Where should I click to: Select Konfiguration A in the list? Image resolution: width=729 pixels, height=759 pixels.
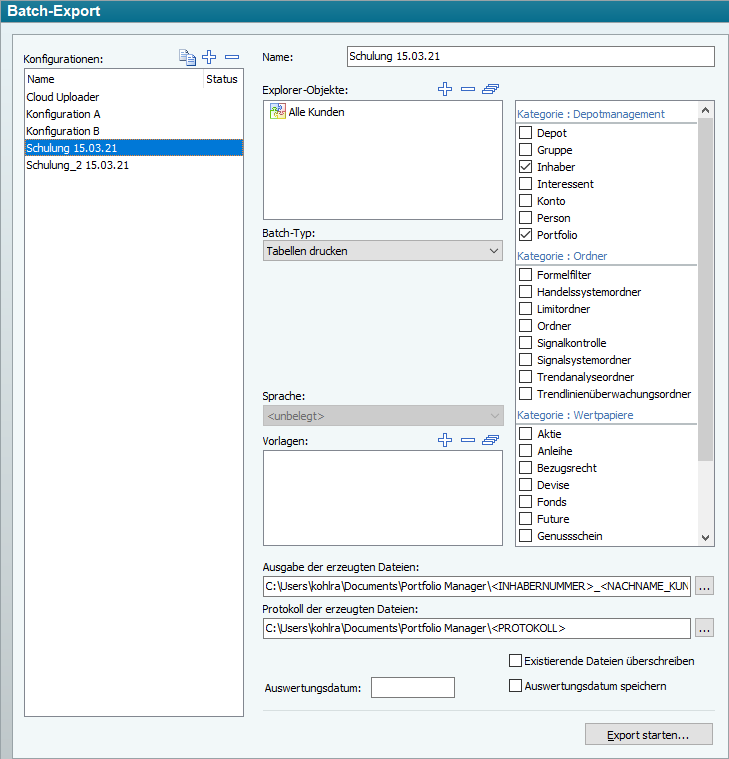63,114
